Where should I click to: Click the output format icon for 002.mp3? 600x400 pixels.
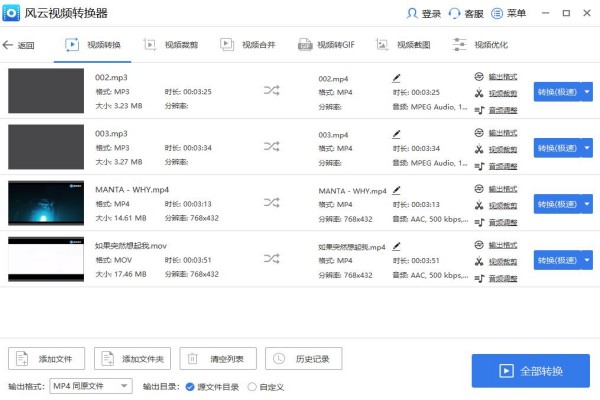click(480, 76)
